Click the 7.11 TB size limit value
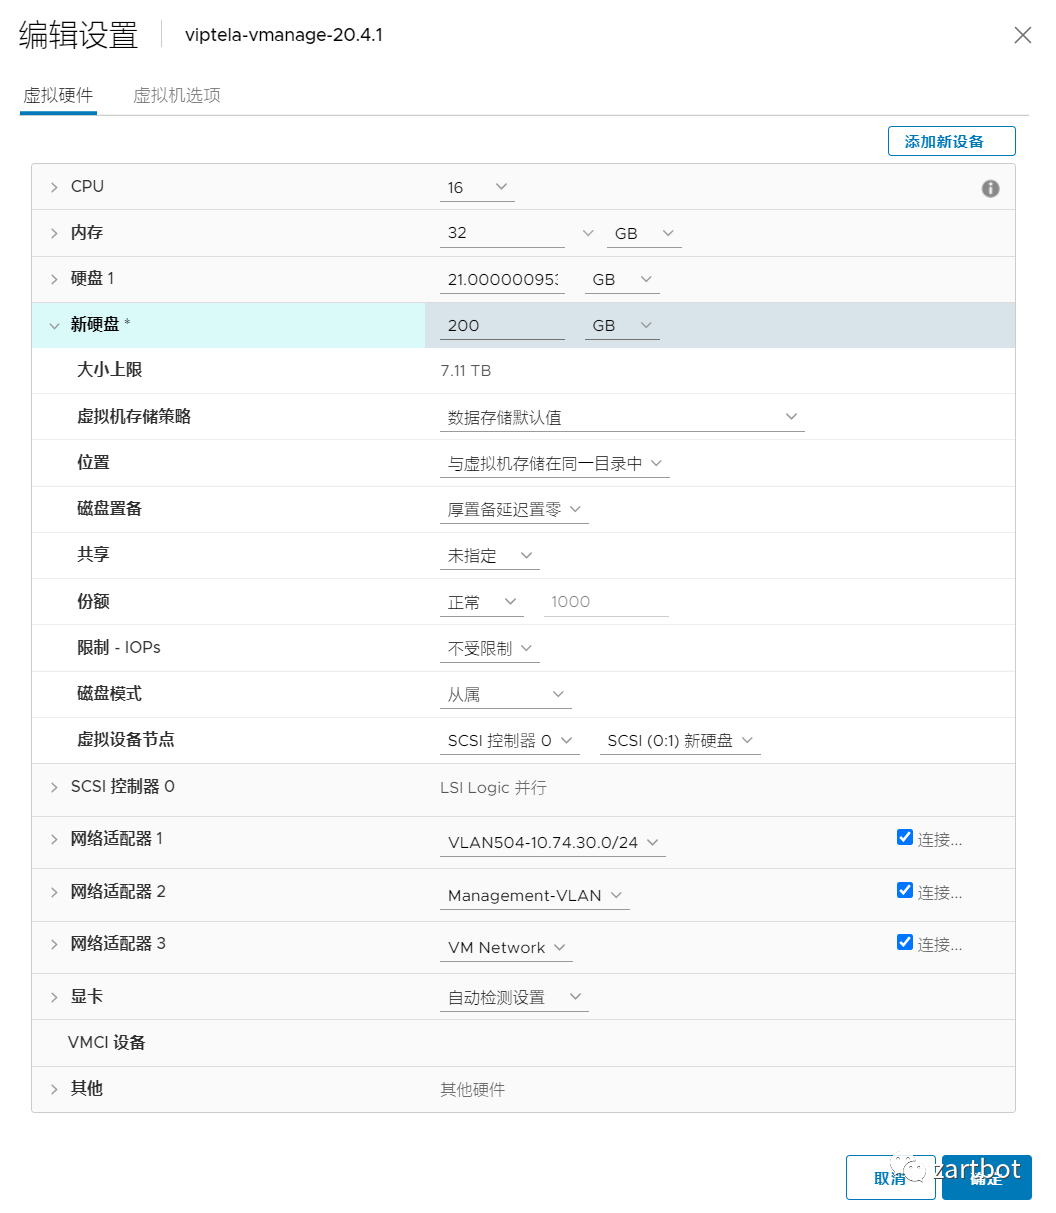 466,371
